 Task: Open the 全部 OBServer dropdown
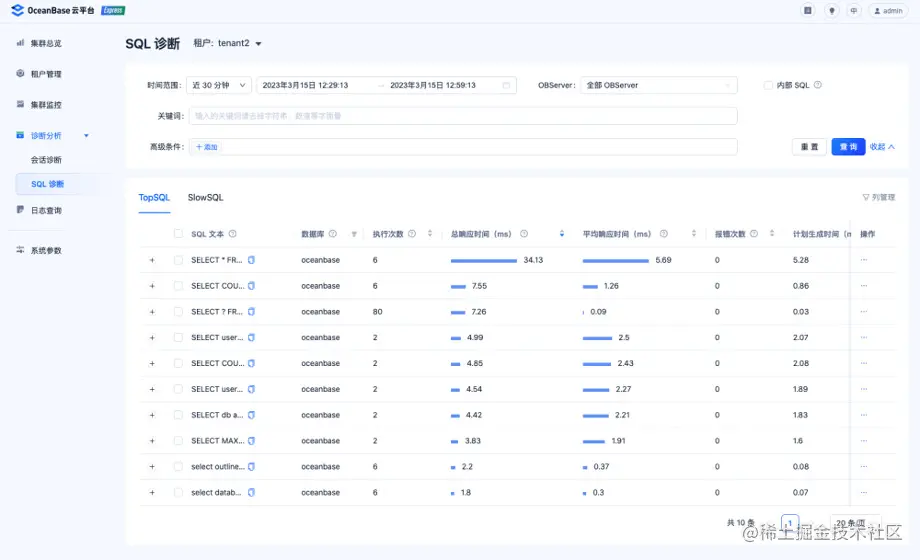coord(658,85)
